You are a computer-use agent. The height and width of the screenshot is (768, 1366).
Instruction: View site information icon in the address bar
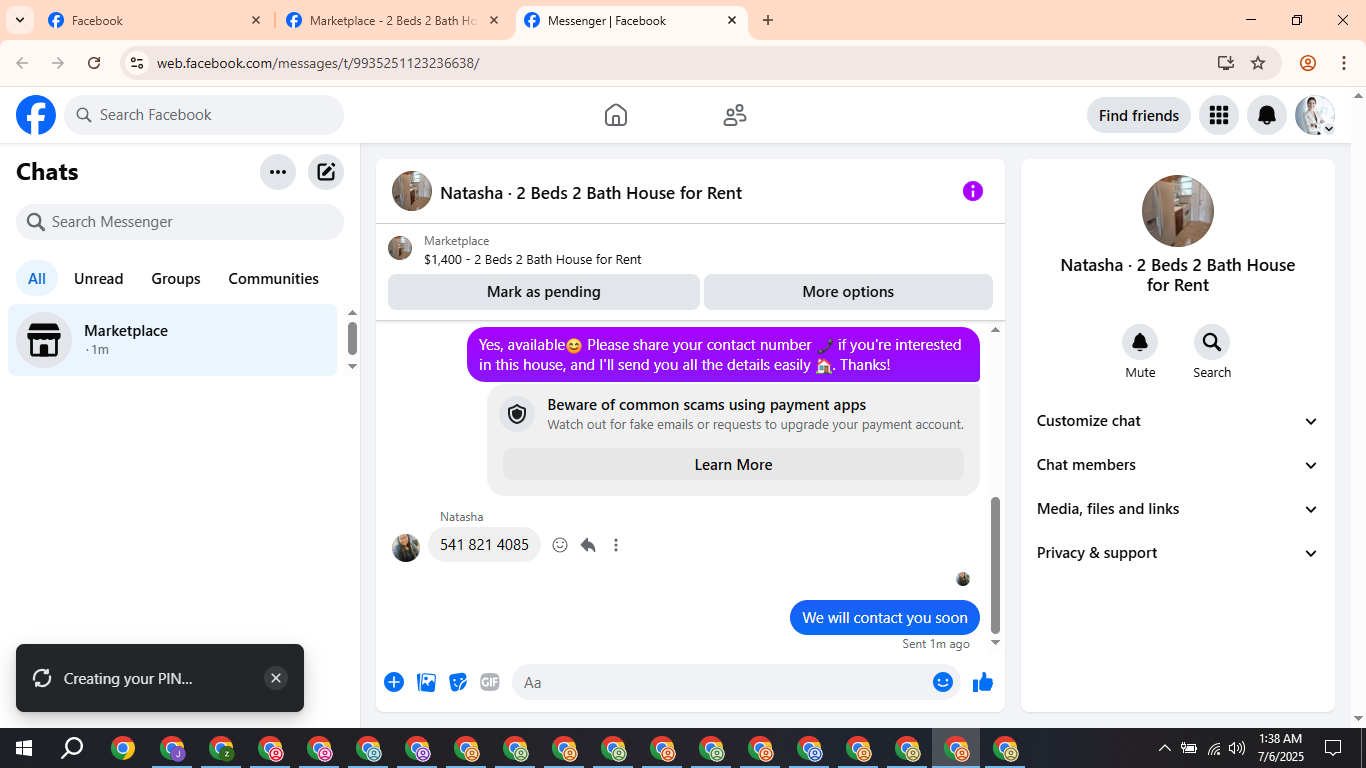(137, 63)
